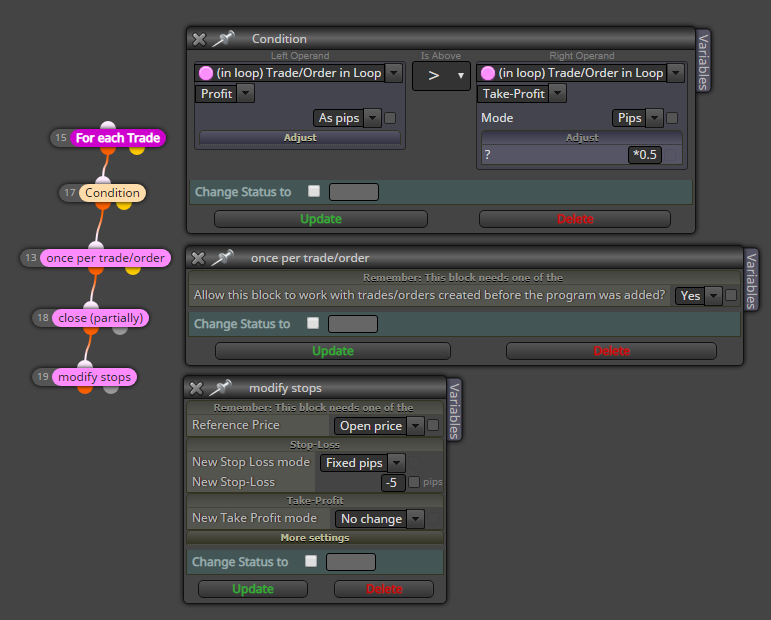Click input connector atop close (partially) block

[x=91, y=306]
